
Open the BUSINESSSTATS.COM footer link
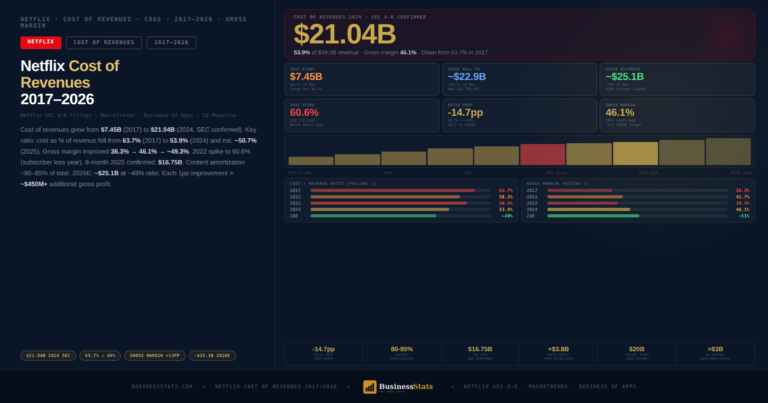(162, 386)
